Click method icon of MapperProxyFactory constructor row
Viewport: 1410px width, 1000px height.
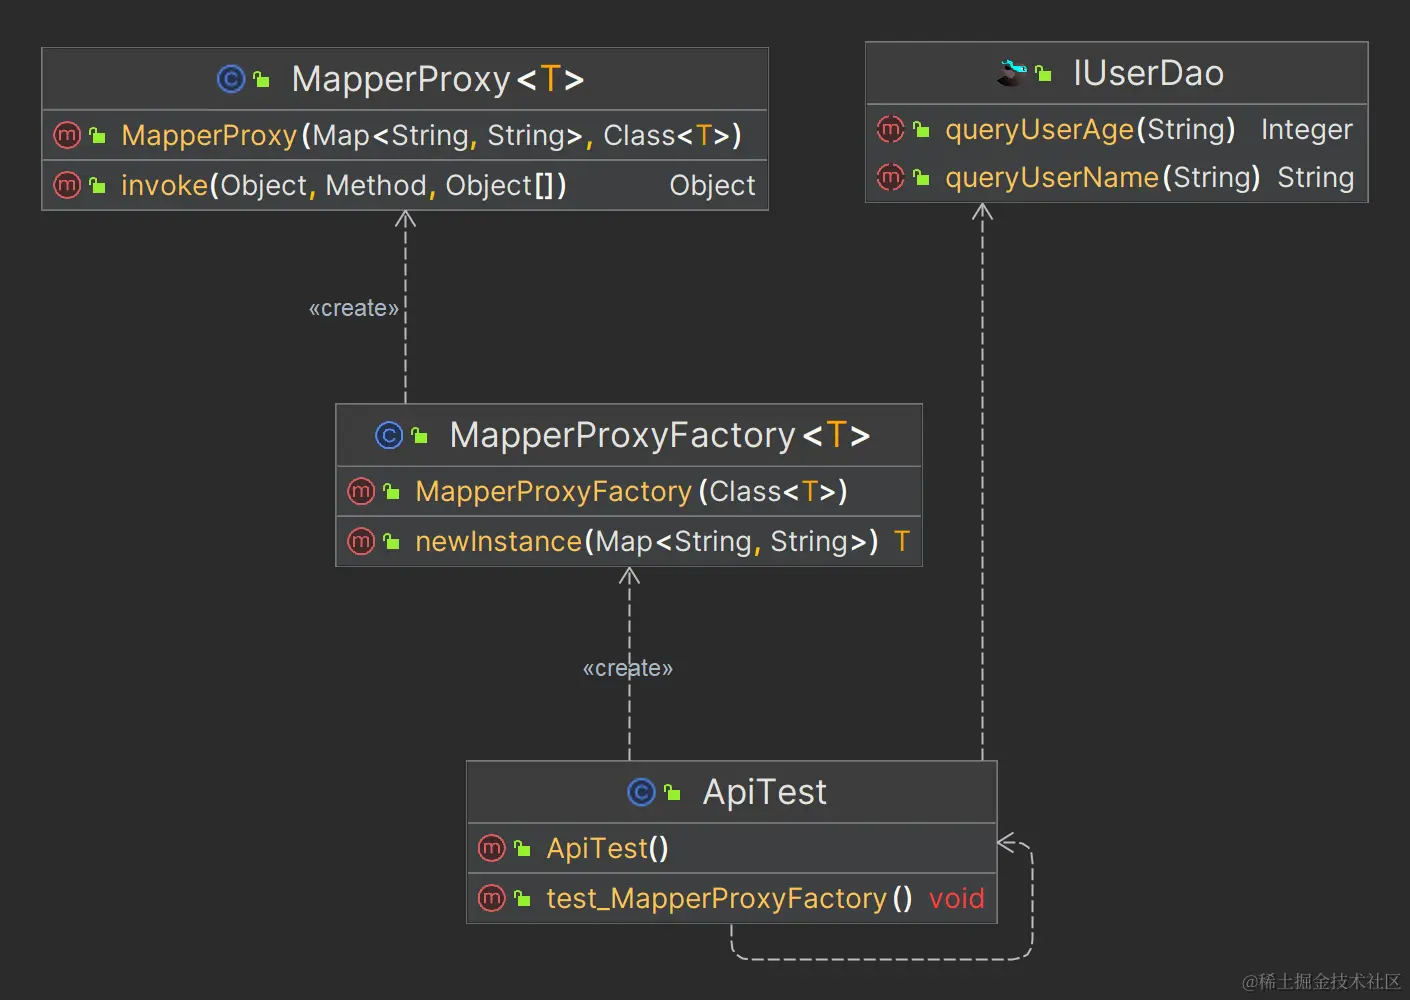361,491
